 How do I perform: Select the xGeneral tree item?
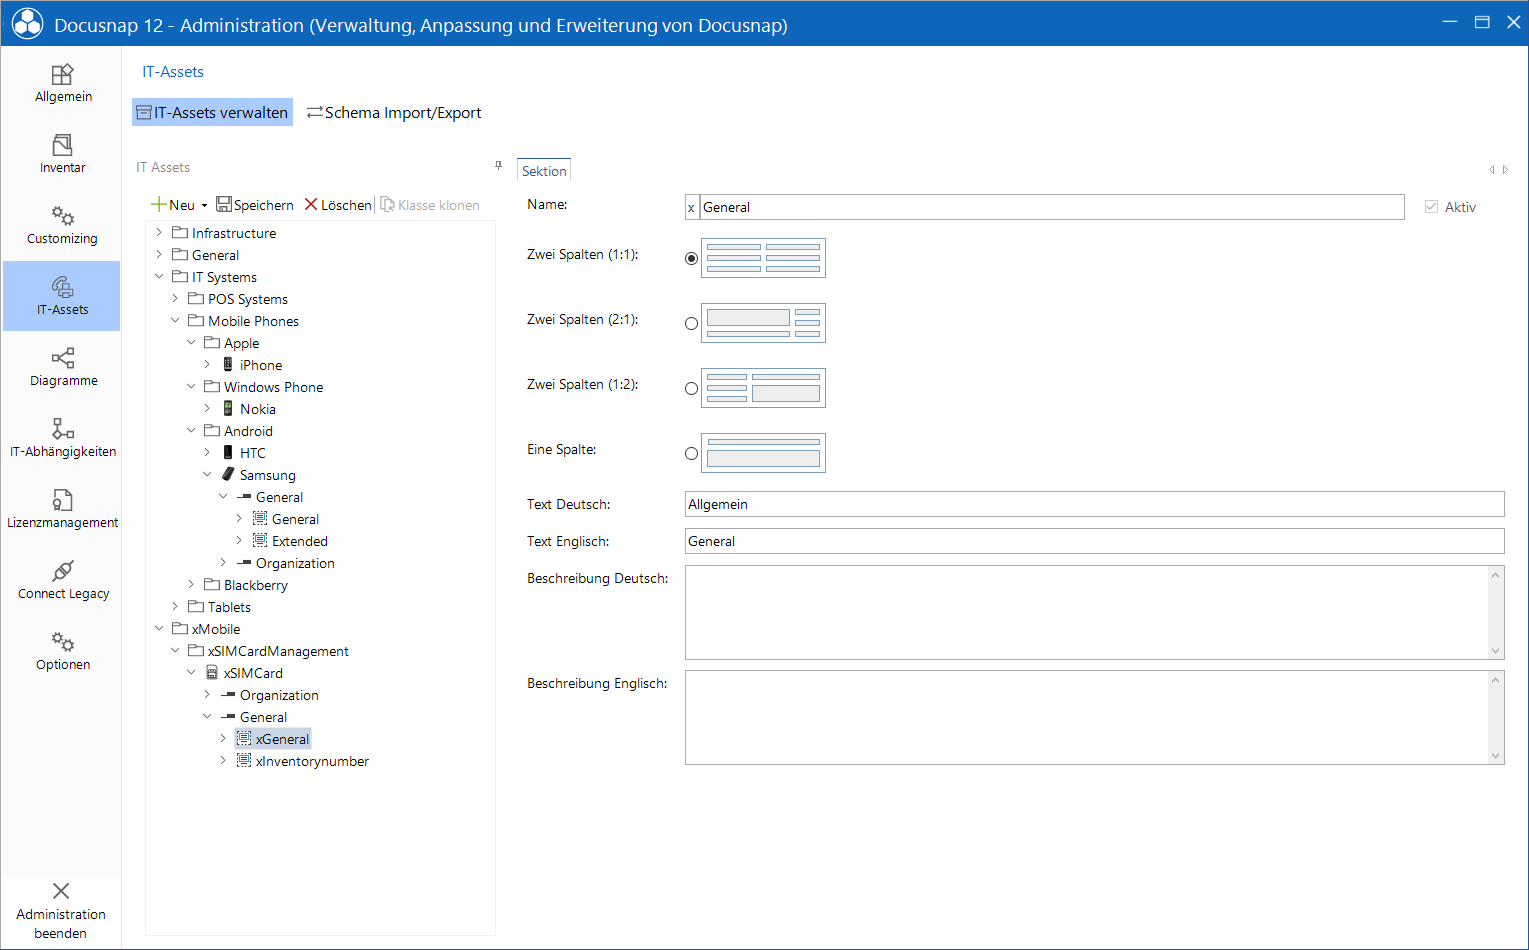(282, 739)
